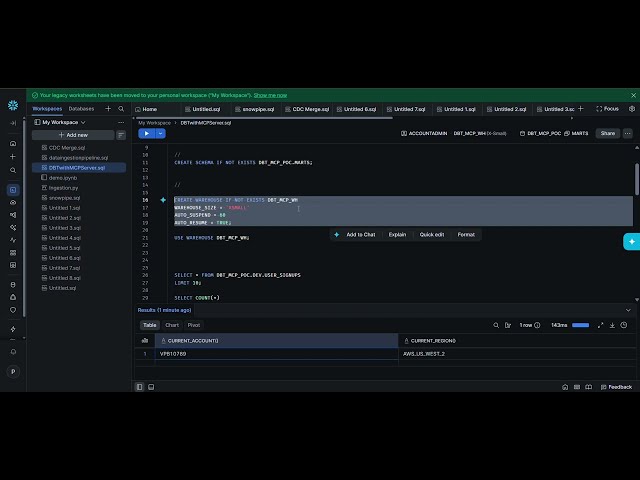Expand the My Workspace dropdown
The width and height of the screenshot is (640, 480).
(60, 122)
